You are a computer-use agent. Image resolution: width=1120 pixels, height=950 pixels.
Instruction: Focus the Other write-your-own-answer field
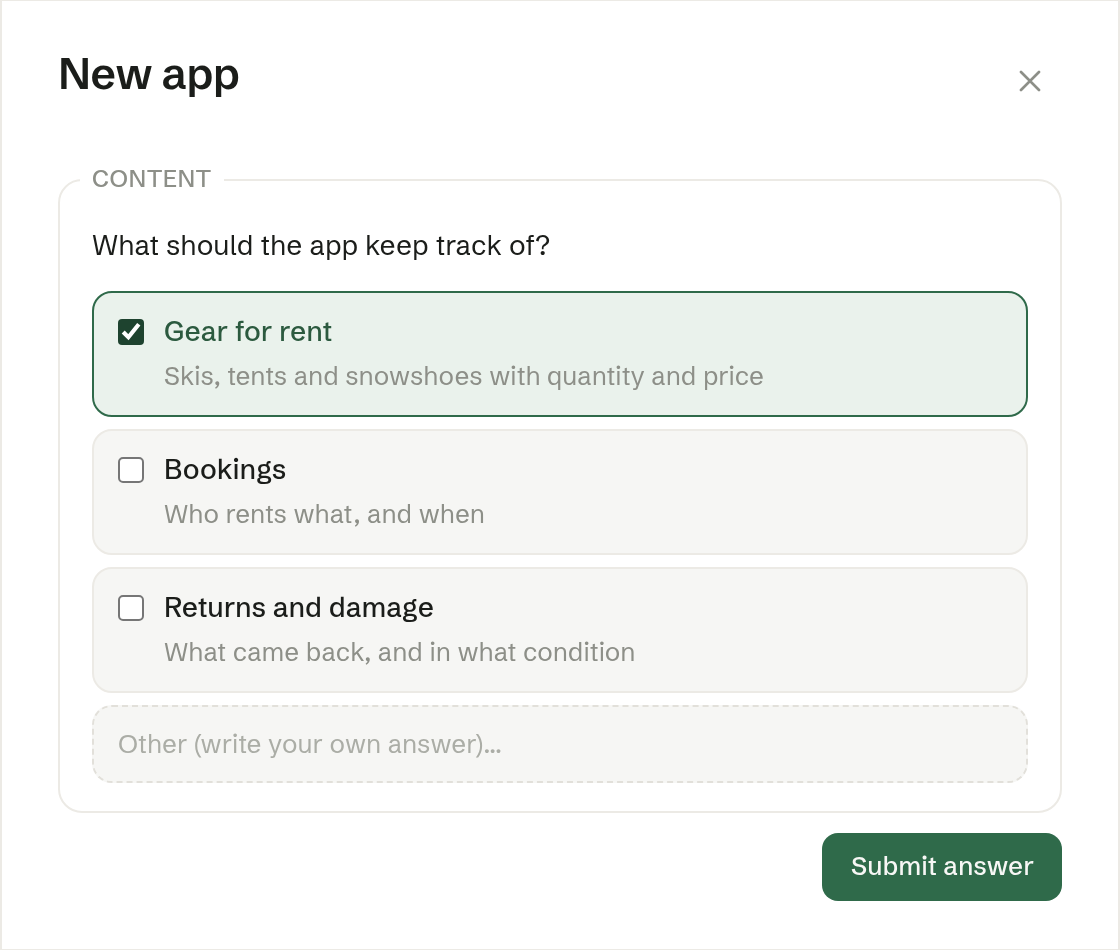coord(560,744)
